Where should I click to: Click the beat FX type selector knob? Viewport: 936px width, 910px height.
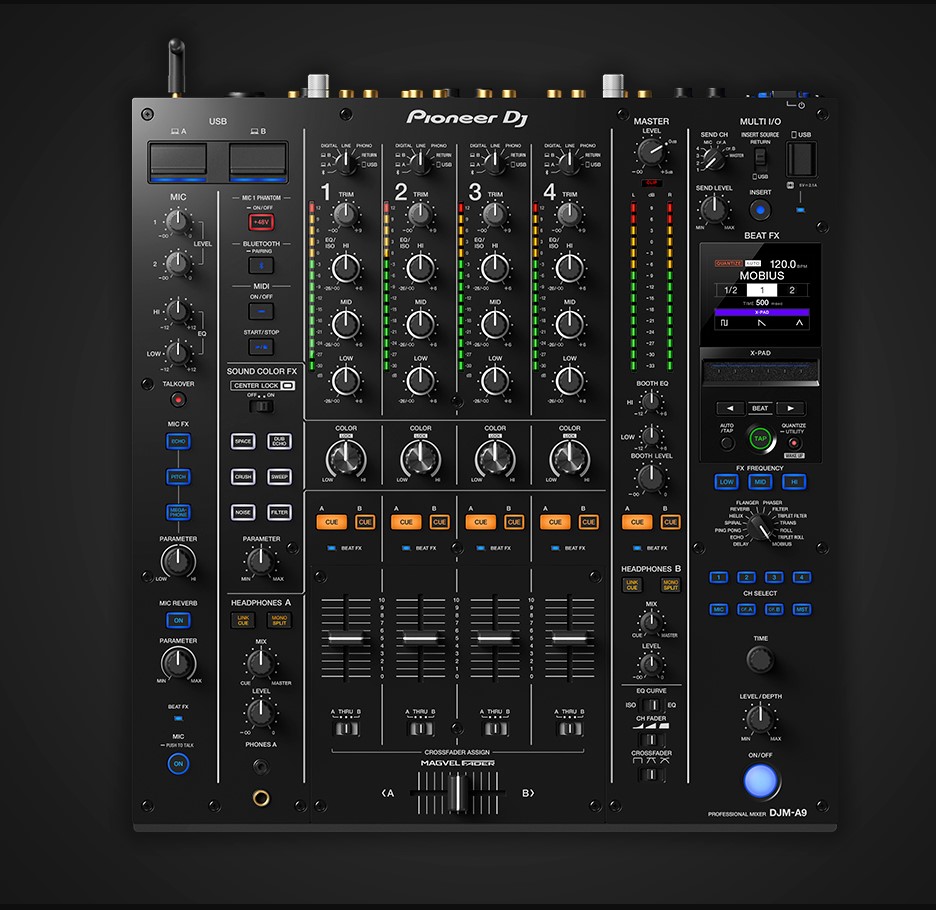pos(760,527)
